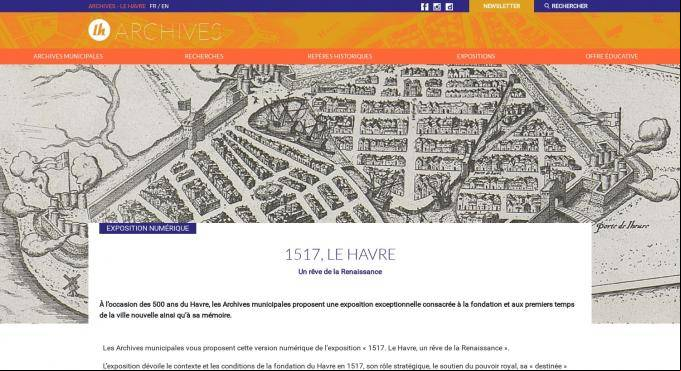Click the magnifying glass search icon
This screenshot has height=371, width=681.
pos(547,6)
